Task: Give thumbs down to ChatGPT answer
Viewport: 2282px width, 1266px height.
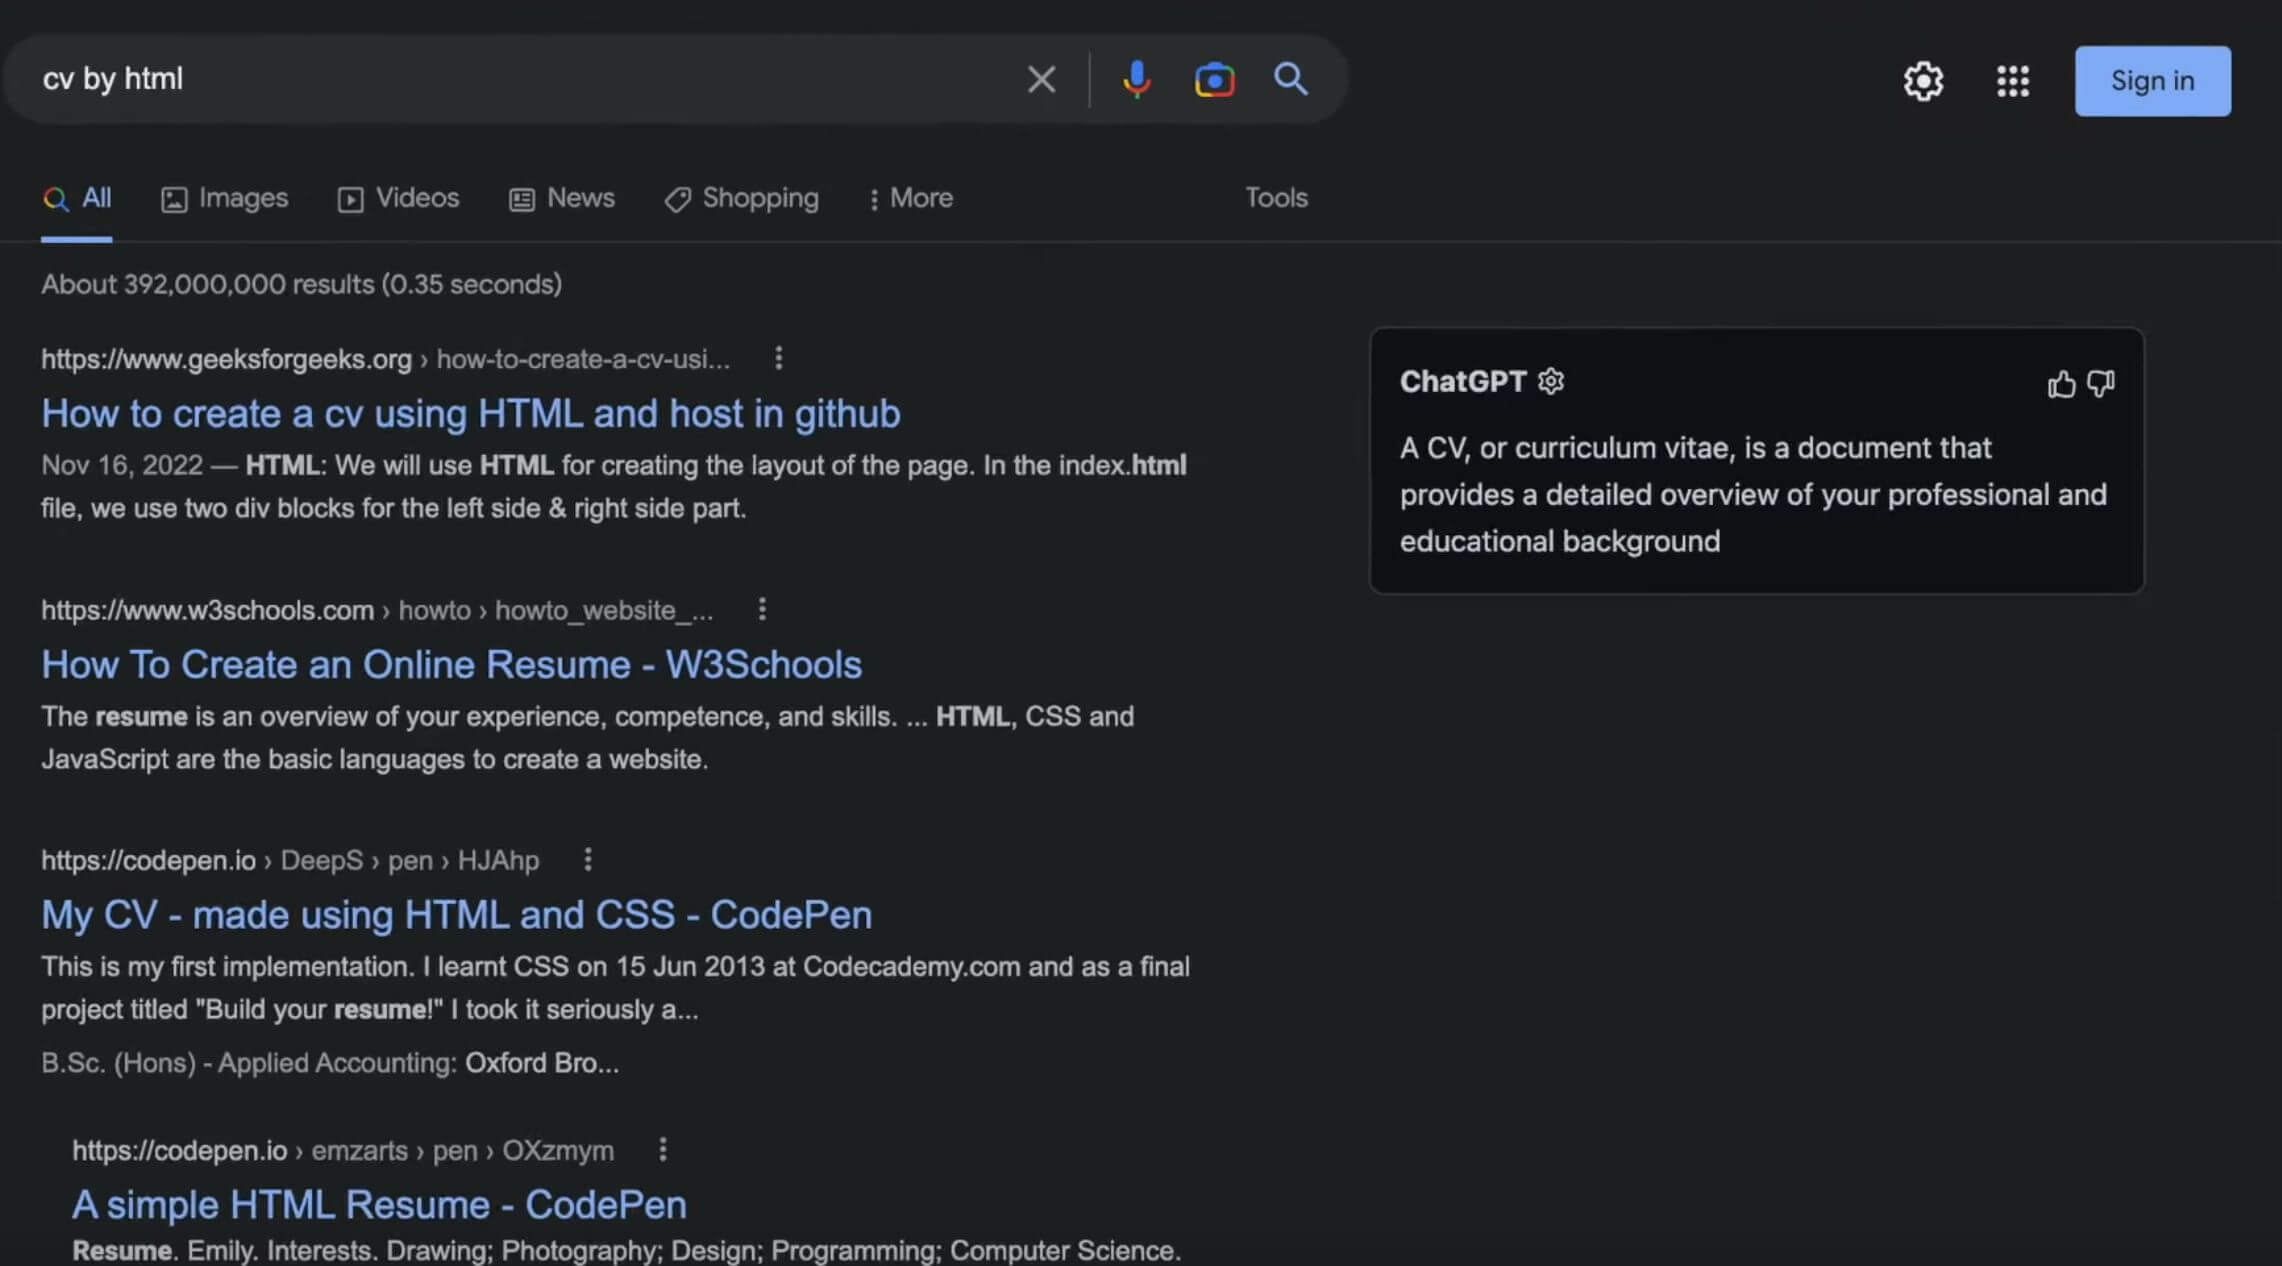Action: (x=2101, y=383)
